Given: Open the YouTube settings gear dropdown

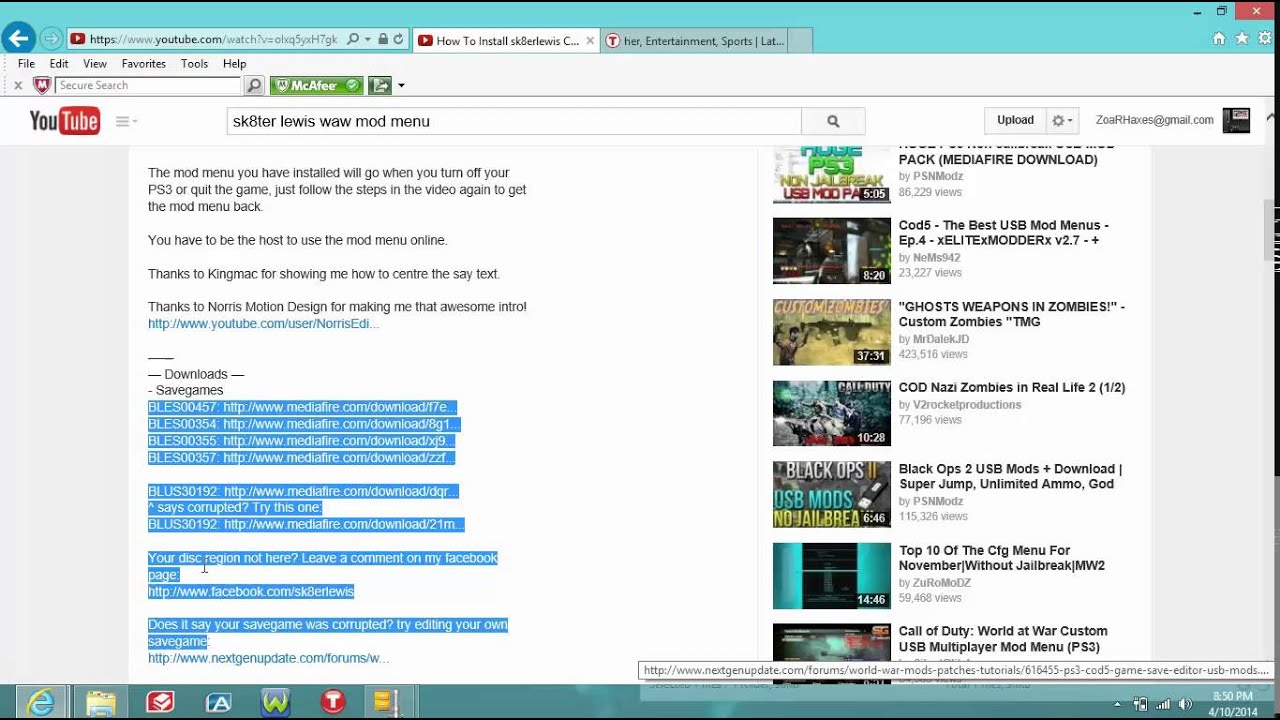Looking at the screenshot, I should pyautogui.click(x=1062, y=120).
